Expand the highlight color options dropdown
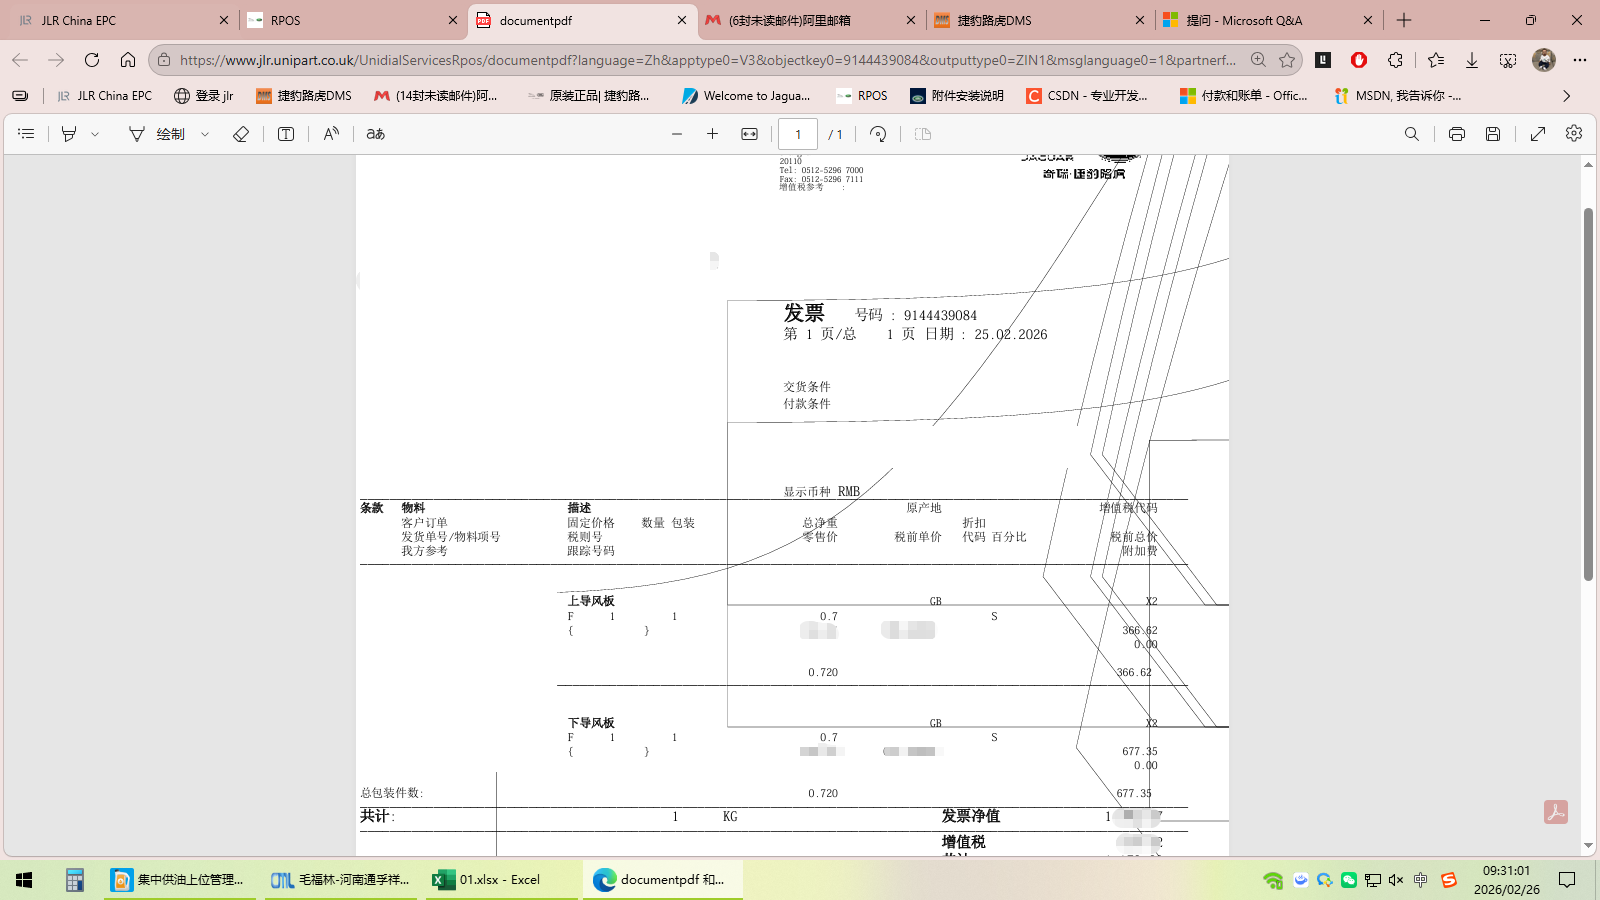The height and width of the screenshot is (900, 1600). click(95, 134)
